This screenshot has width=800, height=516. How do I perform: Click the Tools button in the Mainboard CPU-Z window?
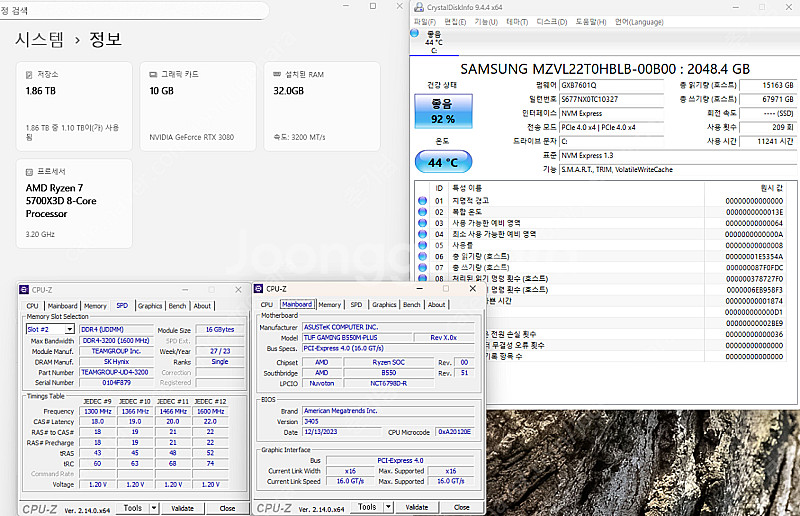pos(367,507)
